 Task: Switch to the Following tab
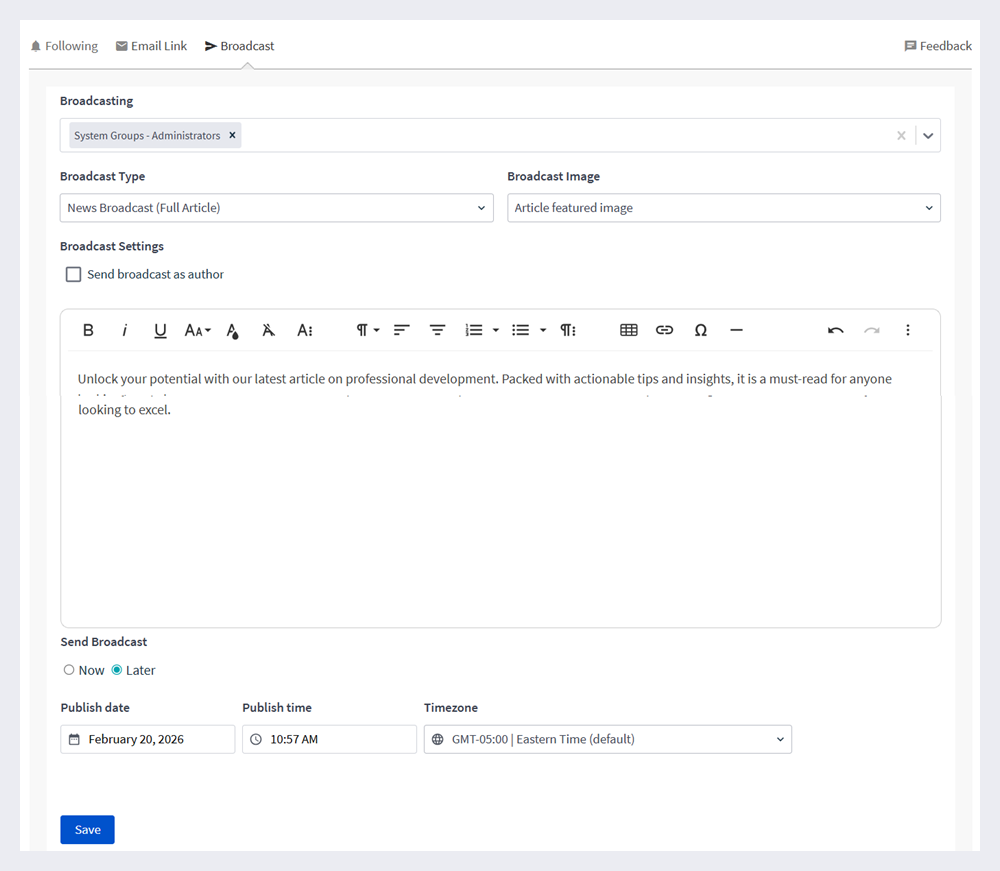pyautogui.click(x=64, y=46)
